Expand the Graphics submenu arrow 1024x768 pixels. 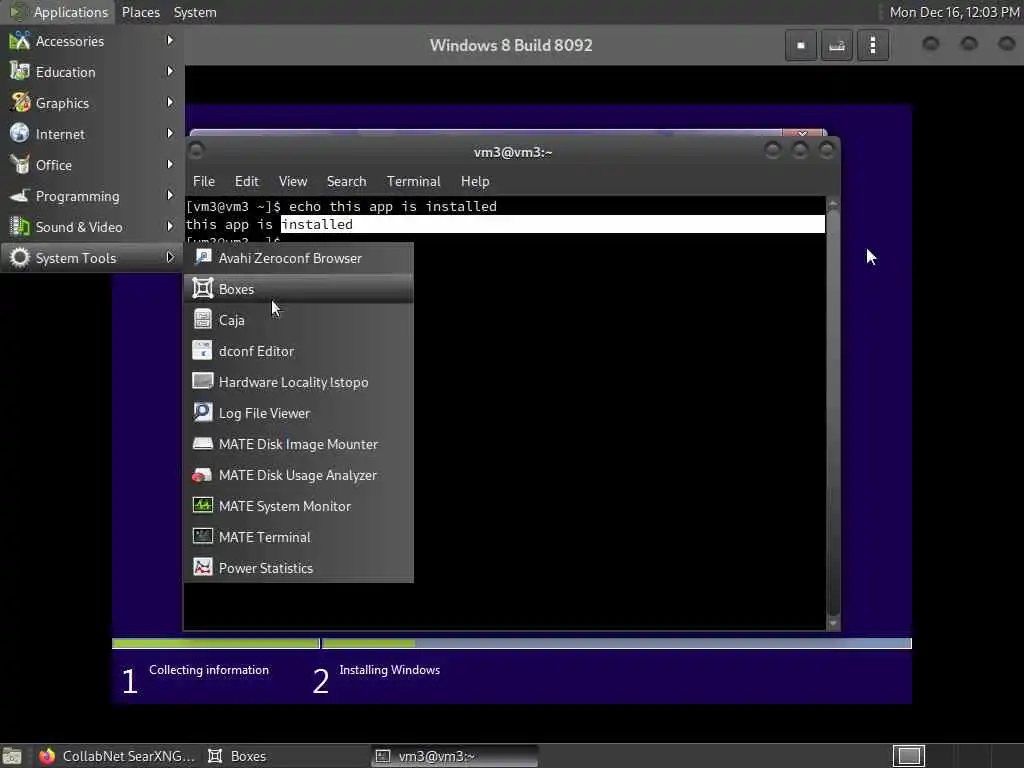[170, 103]
